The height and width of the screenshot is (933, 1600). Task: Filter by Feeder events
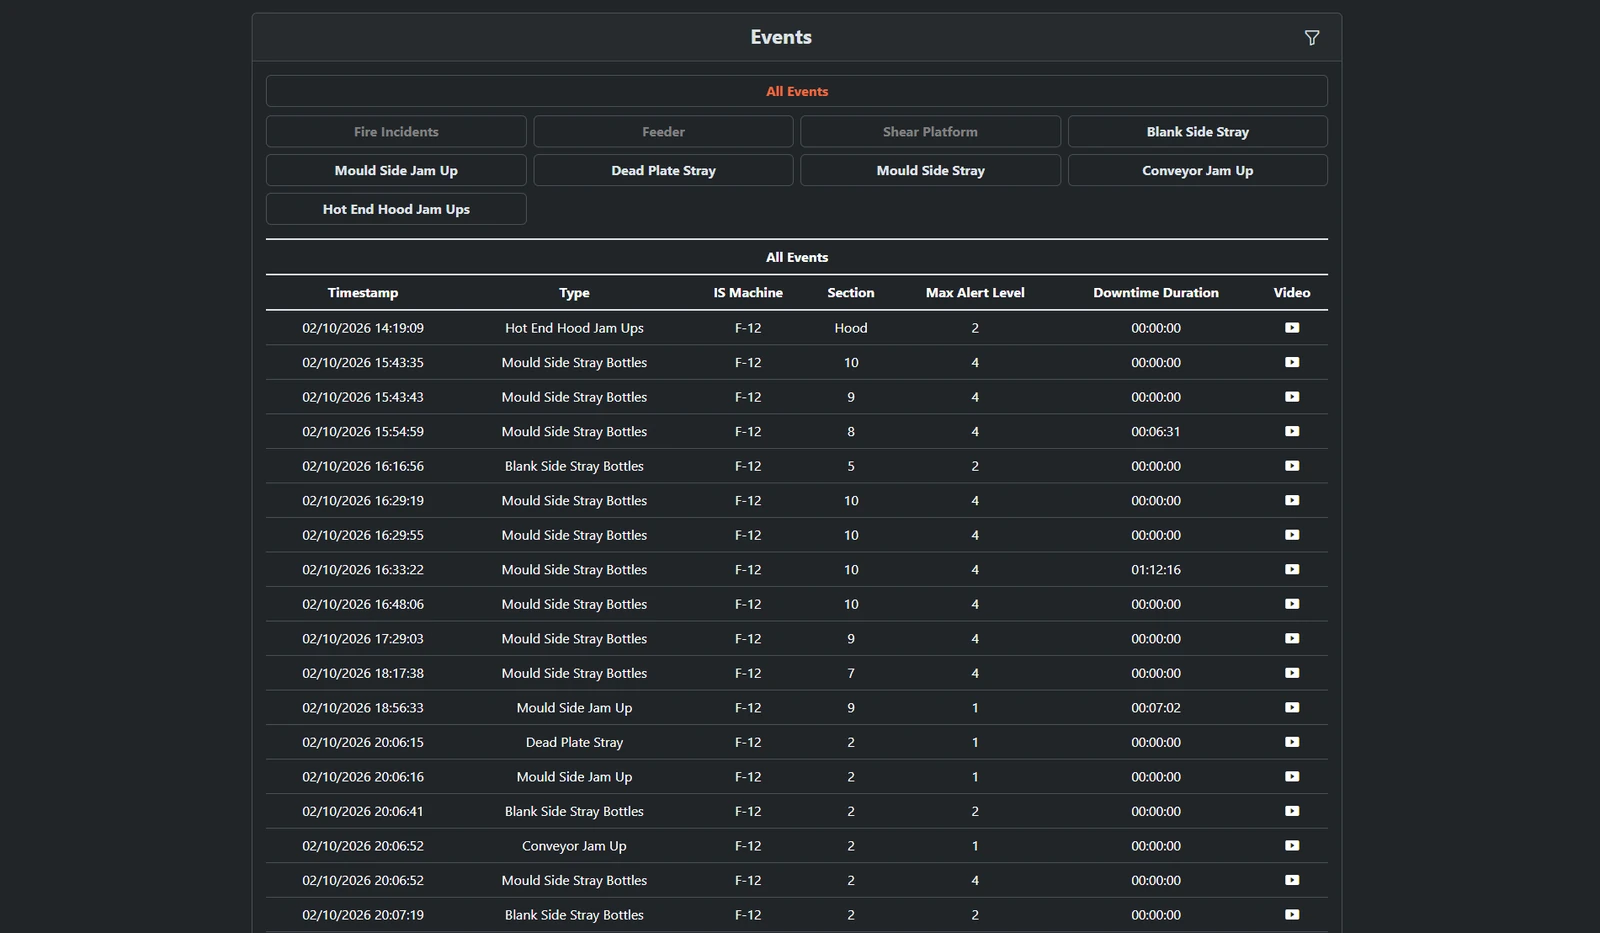click(663, 132)
